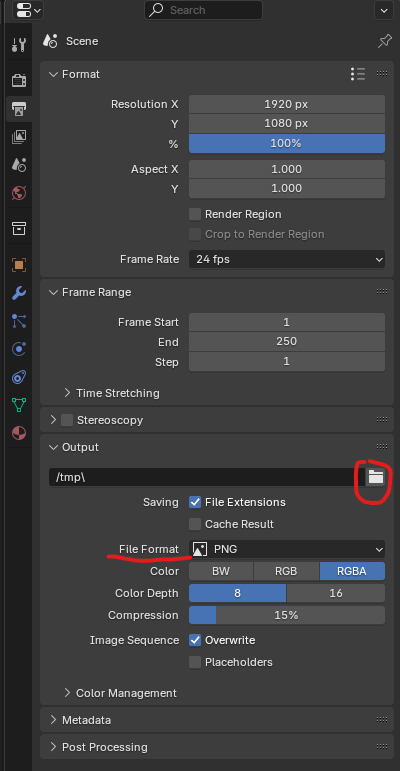The height and width of the screenshot is (771, 400).
Task: Select RGB color mode button
Action: tap(286, 571)
